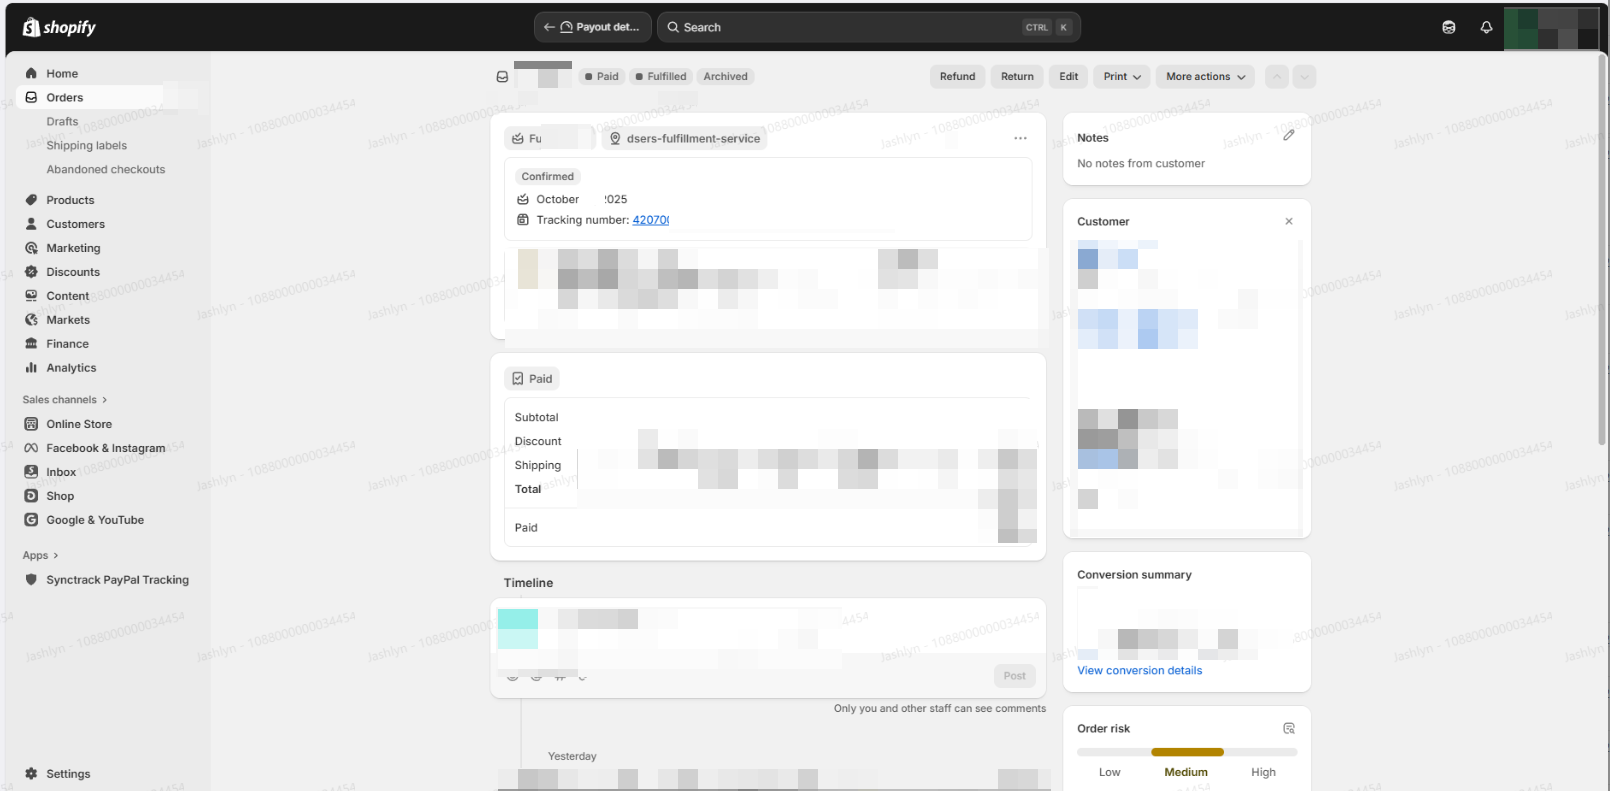
Task: Click the Sidekick assistant icon in top bar
Action: (1449, 27)
